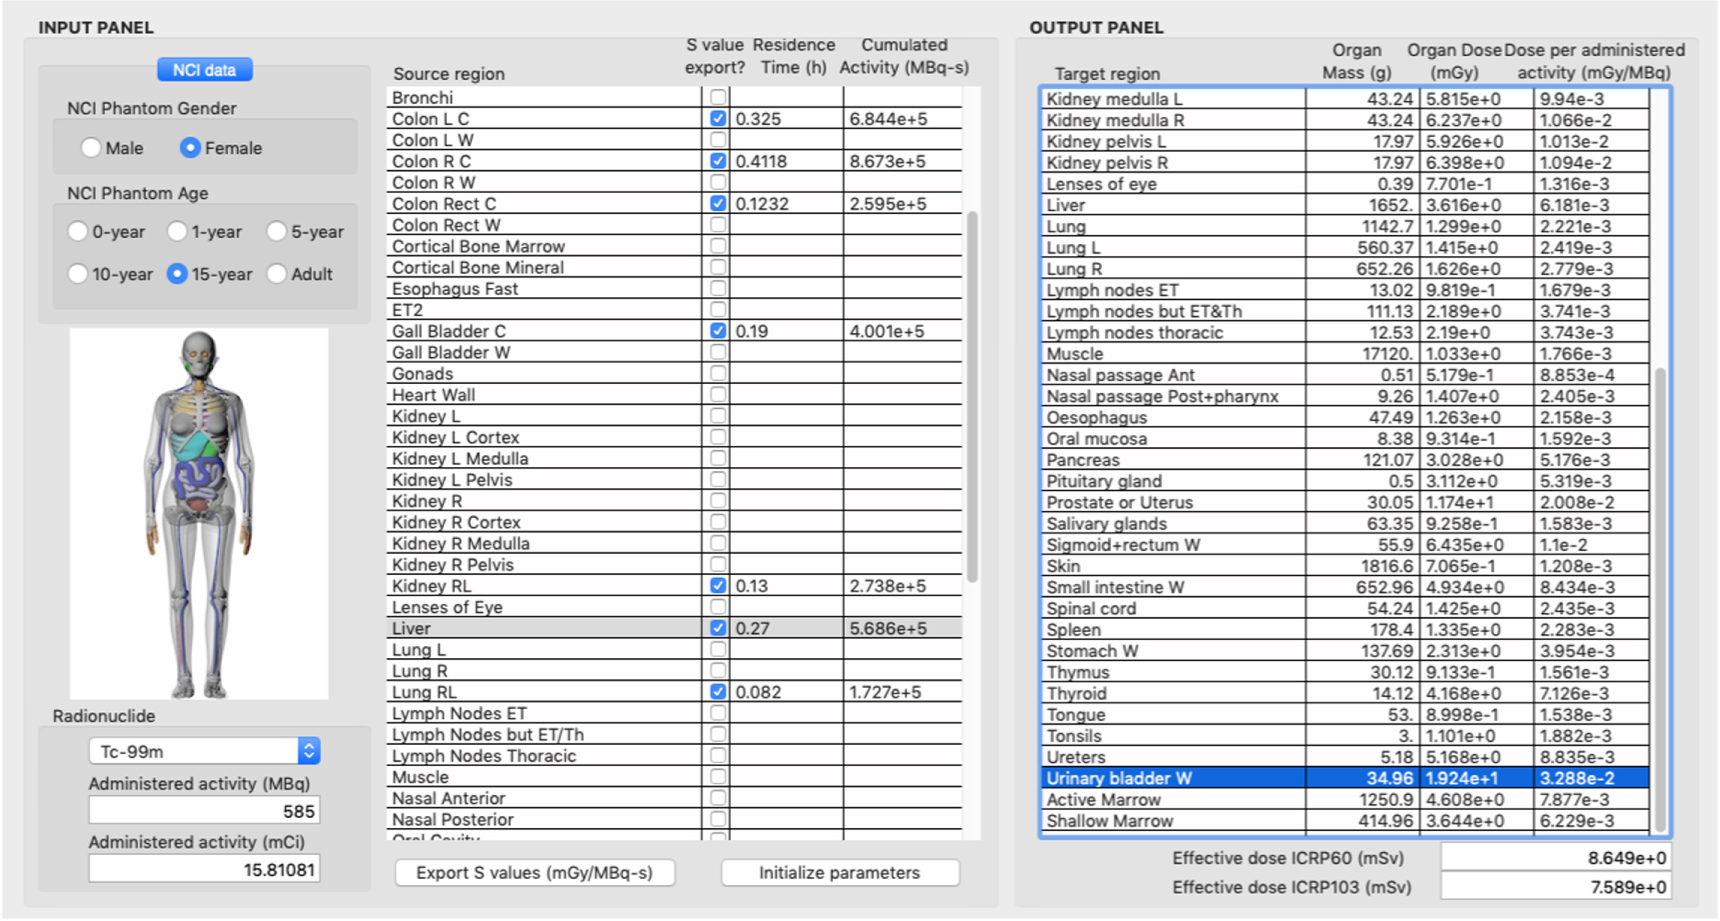The height and width of the screenshot is (921, 1720).
Task: Select the Active Marrow target row
Action: pyautogui.click(x=1344, y=799)
